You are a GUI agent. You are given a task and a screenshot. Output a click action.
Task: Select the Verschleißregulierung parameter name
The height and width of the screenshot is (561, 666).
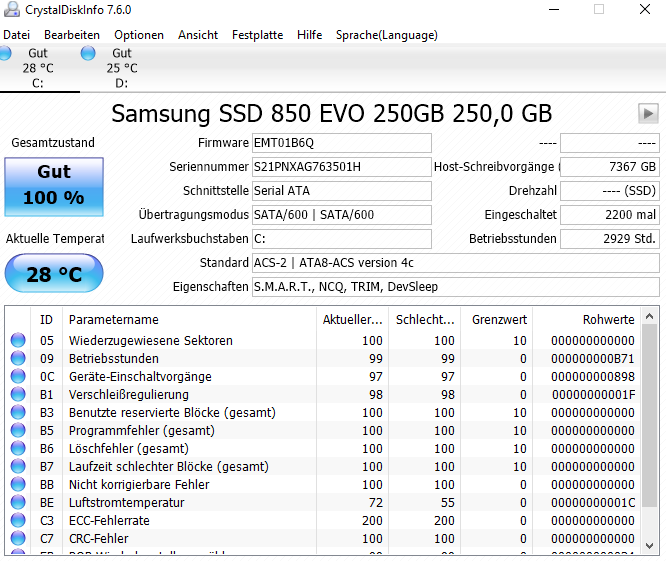129,395
